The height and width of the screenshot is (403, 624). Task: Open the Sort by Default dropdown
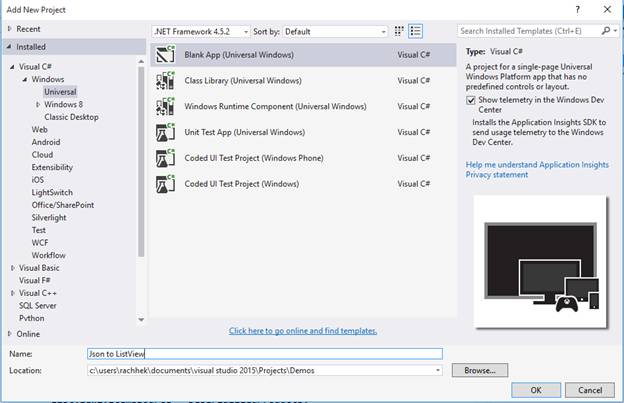[335, 31]
